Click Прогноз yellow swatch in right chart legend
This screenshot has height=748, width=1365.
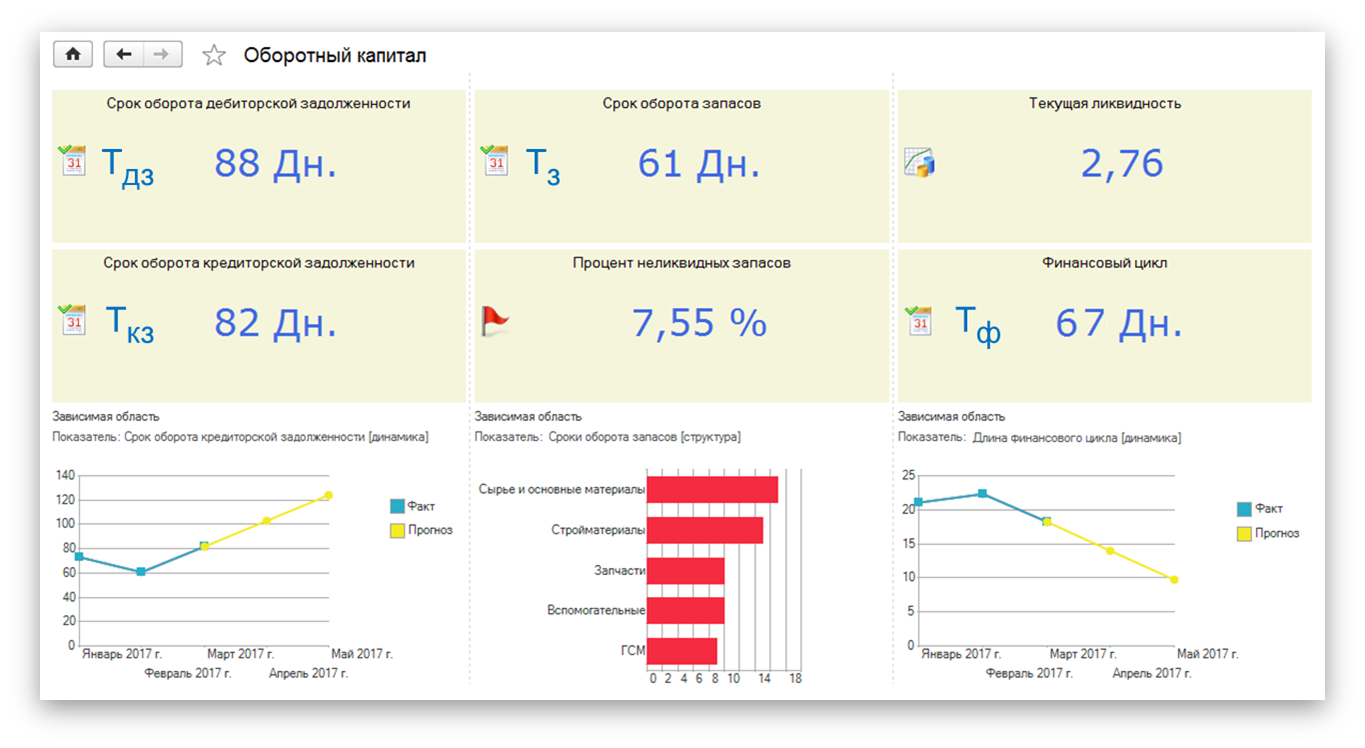click(1244, 534)
